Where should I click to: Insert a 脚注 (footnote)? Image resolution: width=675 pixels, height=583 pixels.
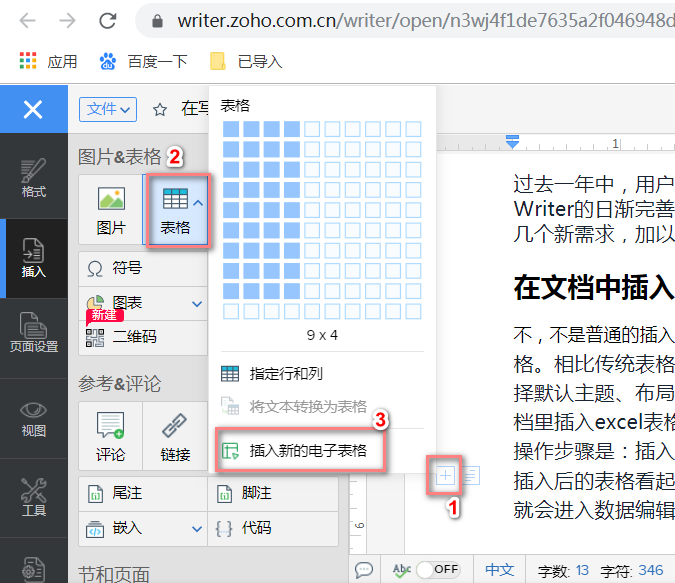273,494
